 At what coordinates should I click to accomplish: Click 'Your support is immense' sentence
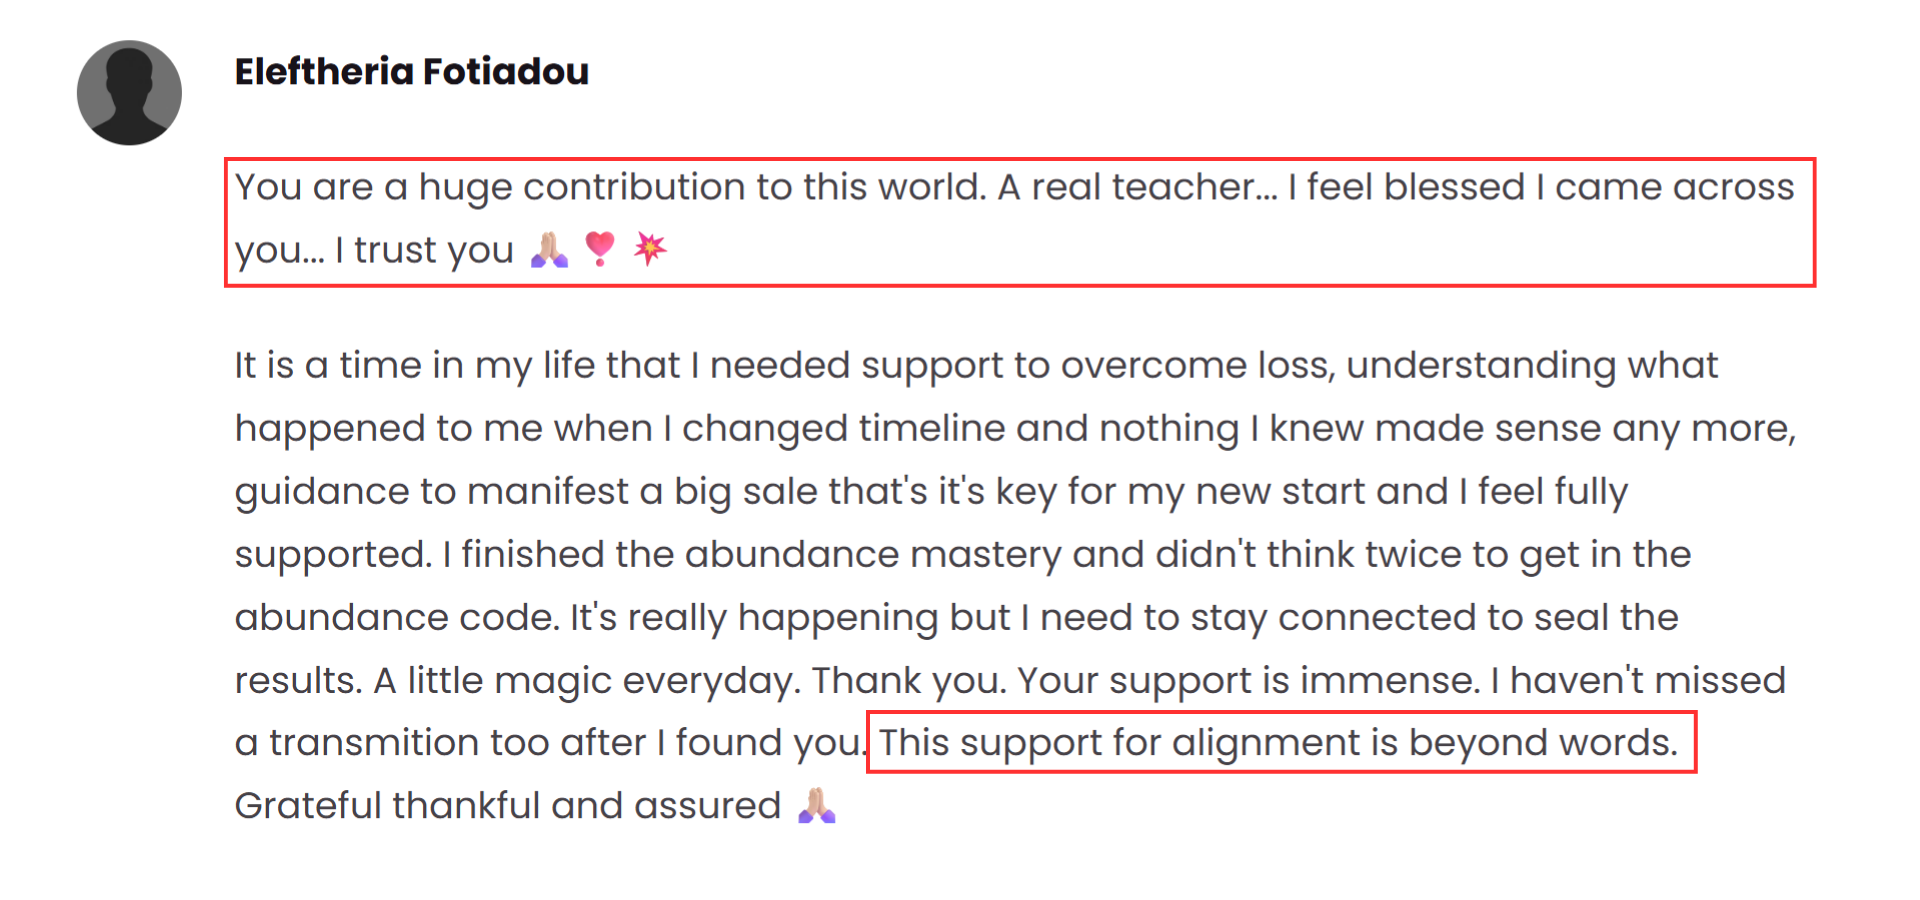[x=1249, y=681]
